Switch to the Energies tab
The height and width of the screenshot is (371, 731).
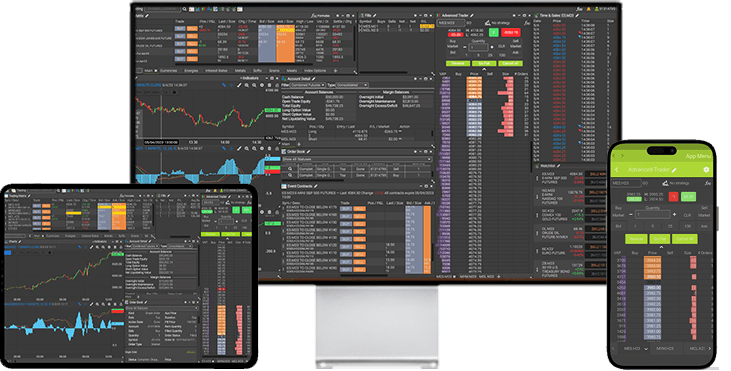point(191,71)
